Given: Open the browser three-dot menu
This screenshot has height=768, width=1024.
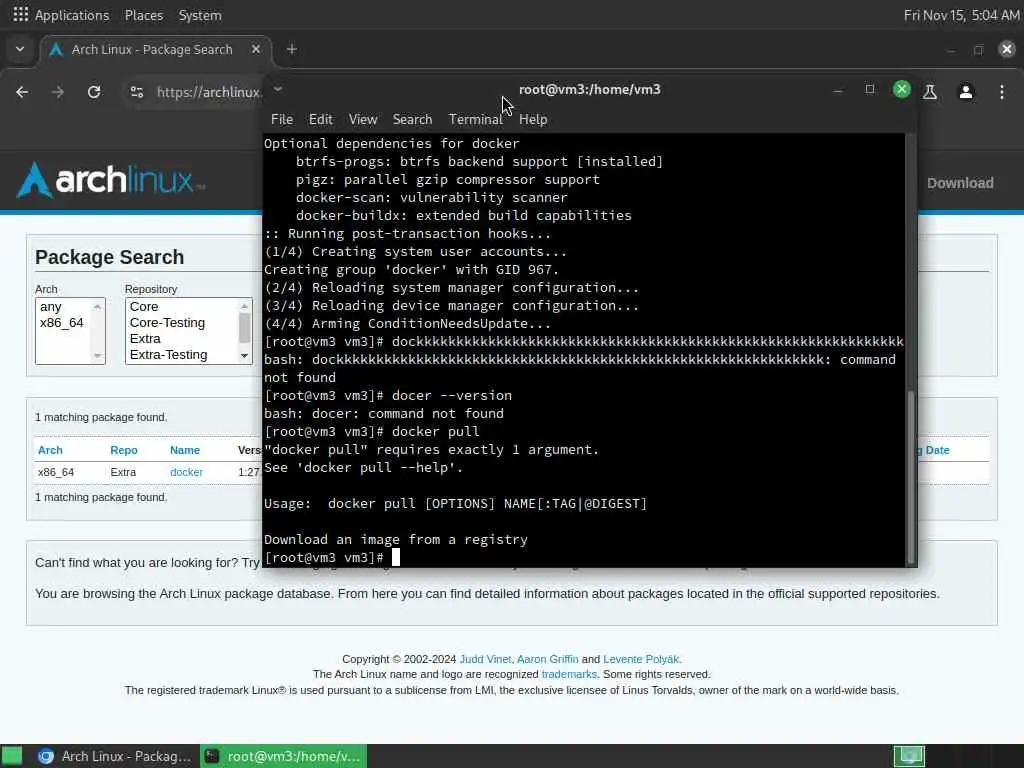Looking at the screenshot, I should (x=1002, y=92).
